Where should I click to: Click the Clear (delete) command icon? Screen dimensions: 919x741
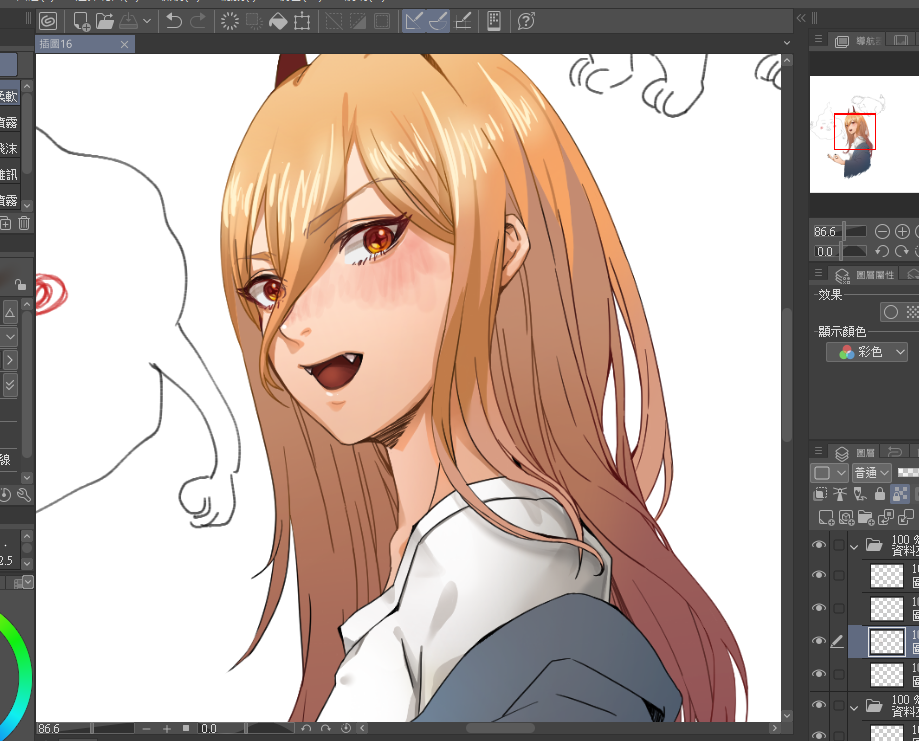230,22
